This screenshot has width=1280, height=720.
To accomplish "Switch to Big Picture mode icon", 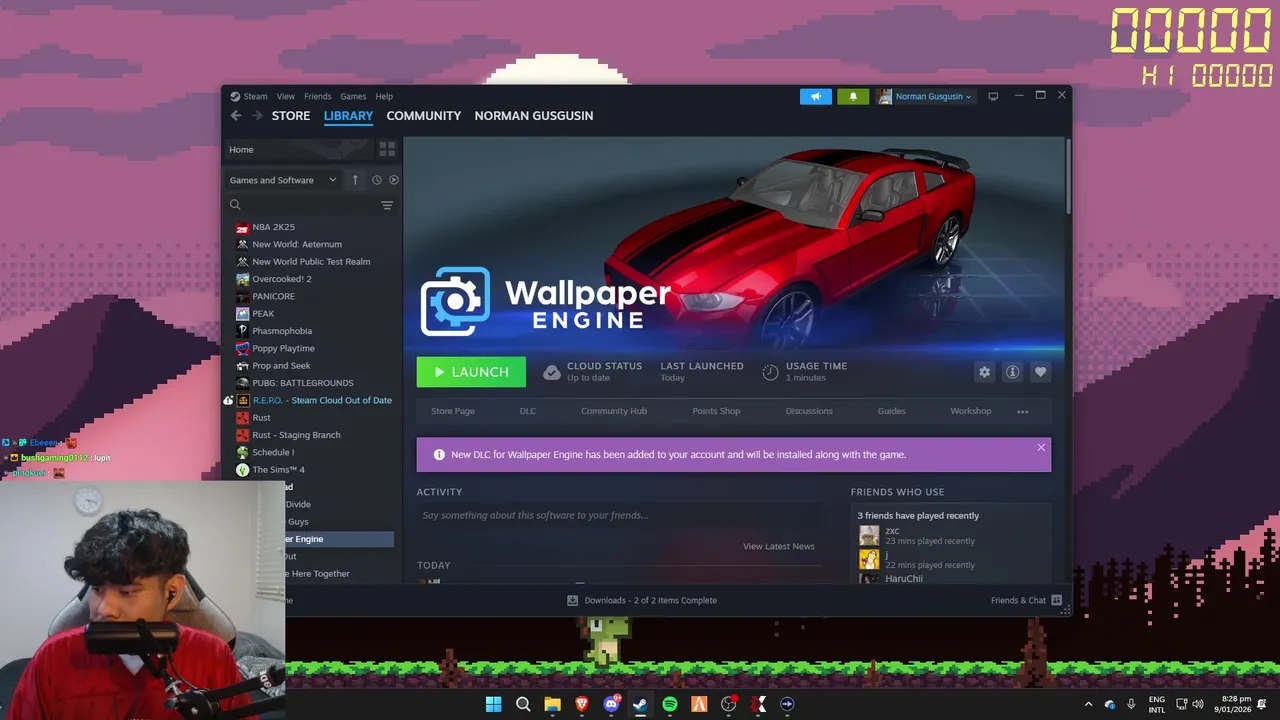I will pyautogui.click(x=993, y=96).
